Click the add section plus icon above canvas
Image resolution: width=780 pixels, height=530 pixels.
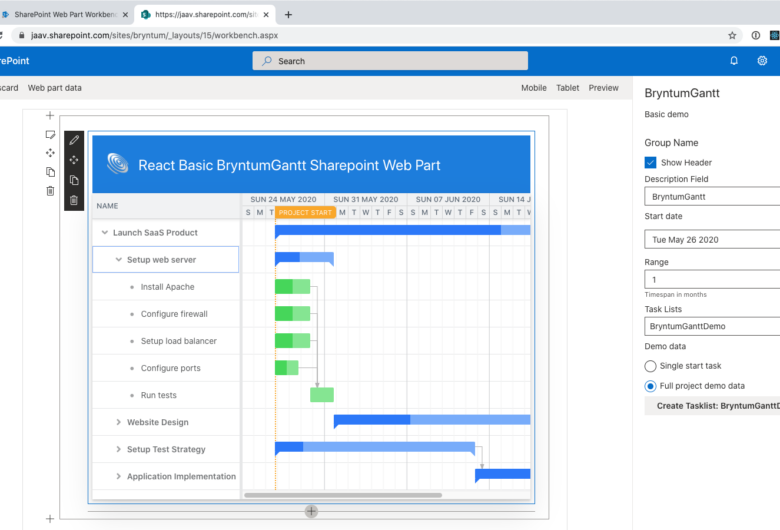point(50,115)
